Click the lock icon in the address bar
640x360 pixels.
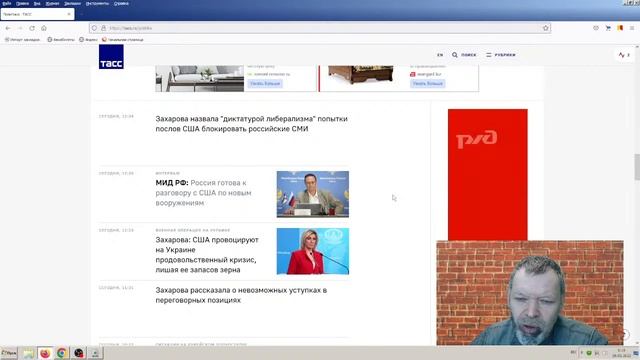(x=104, y=28)
